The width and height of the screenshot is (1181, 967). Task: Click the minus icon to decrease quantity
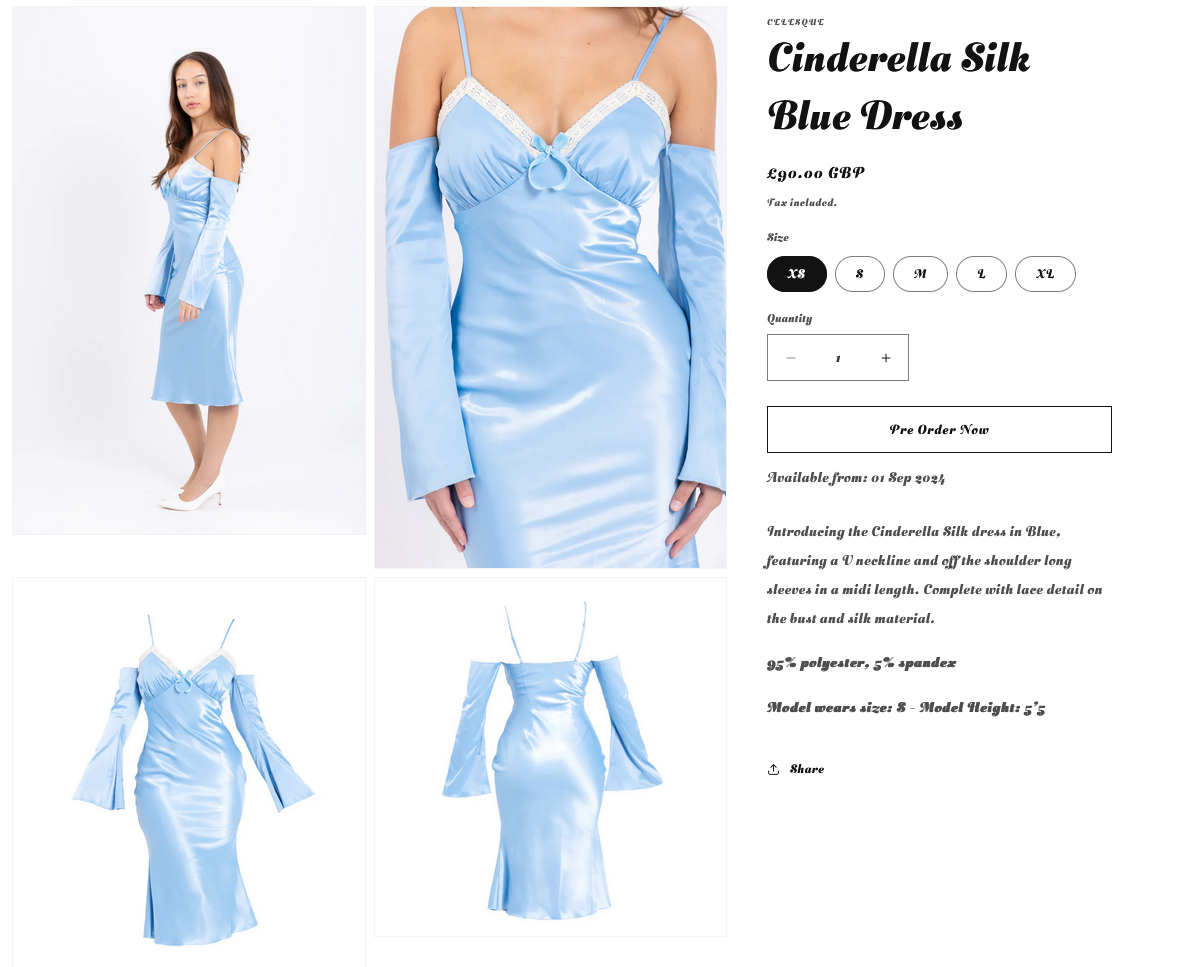click(x=791, y=358)
